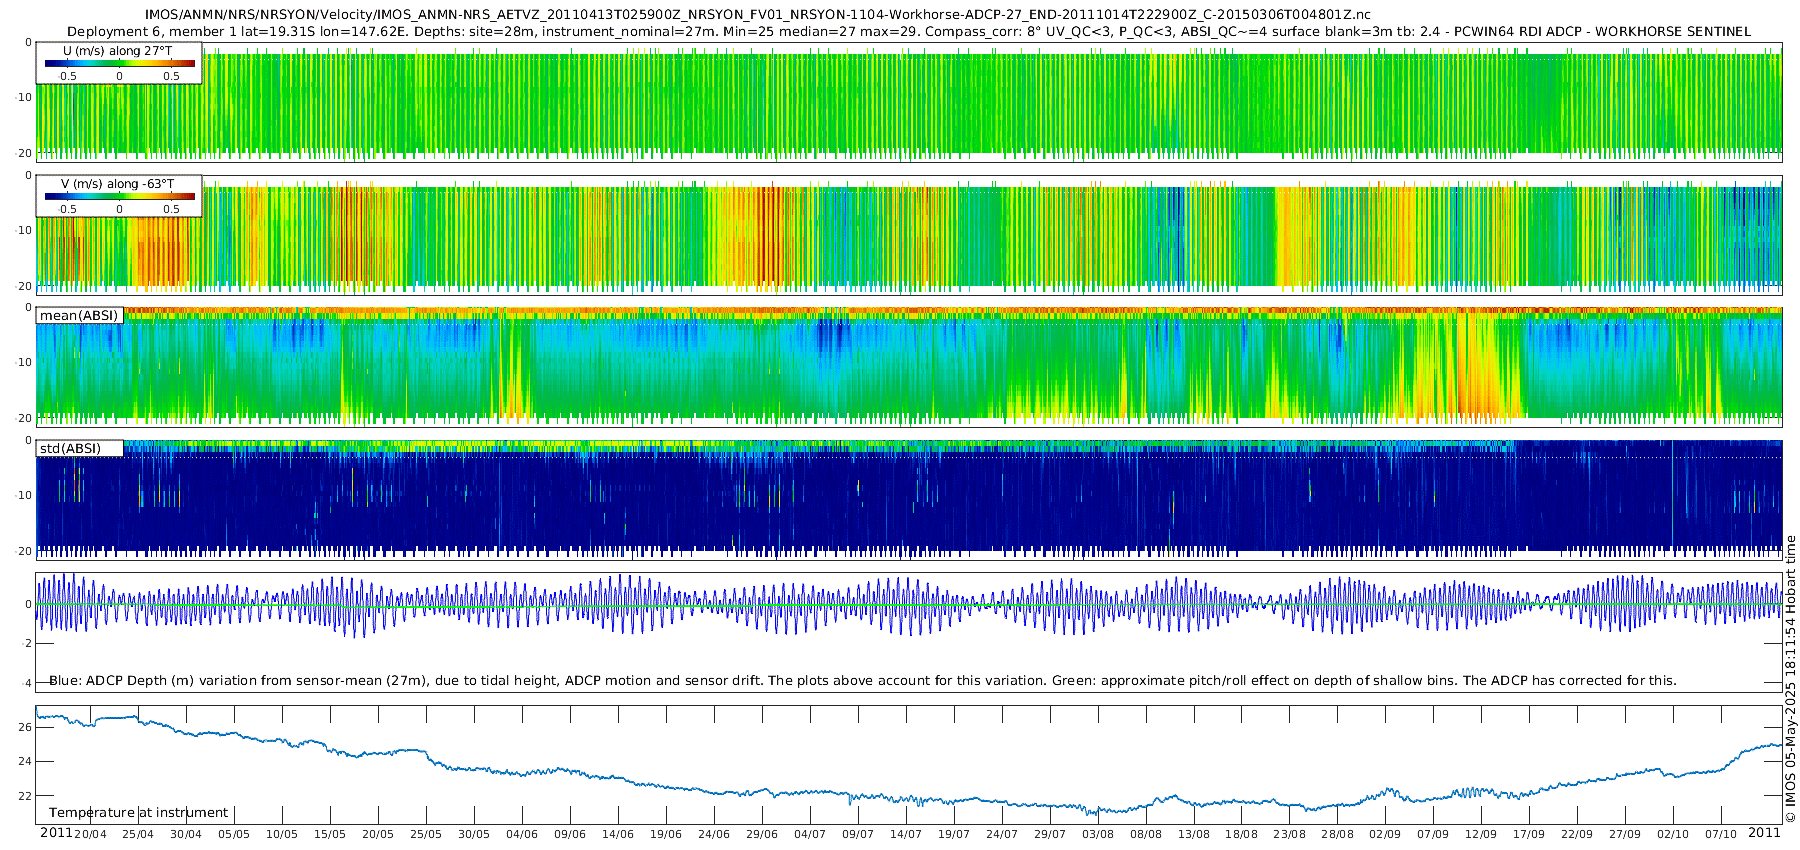Select the std(ABSI) panel label
The image size is (1800, 850).
click(70, 448)
